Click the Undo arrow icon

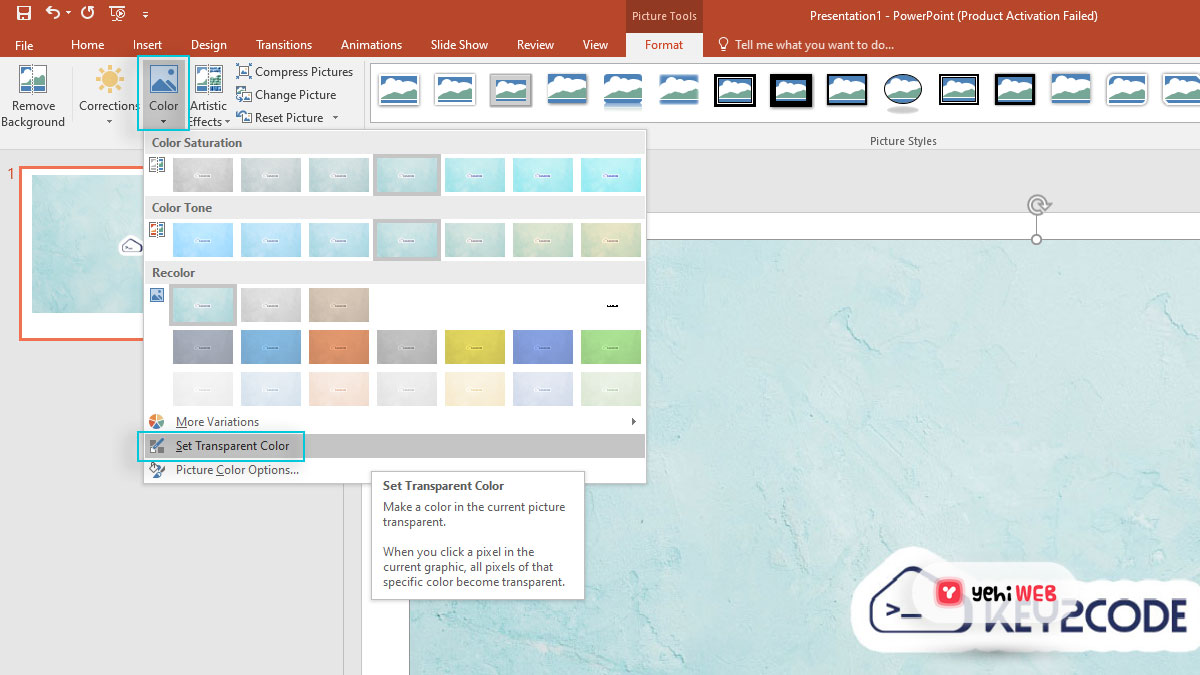50,13
